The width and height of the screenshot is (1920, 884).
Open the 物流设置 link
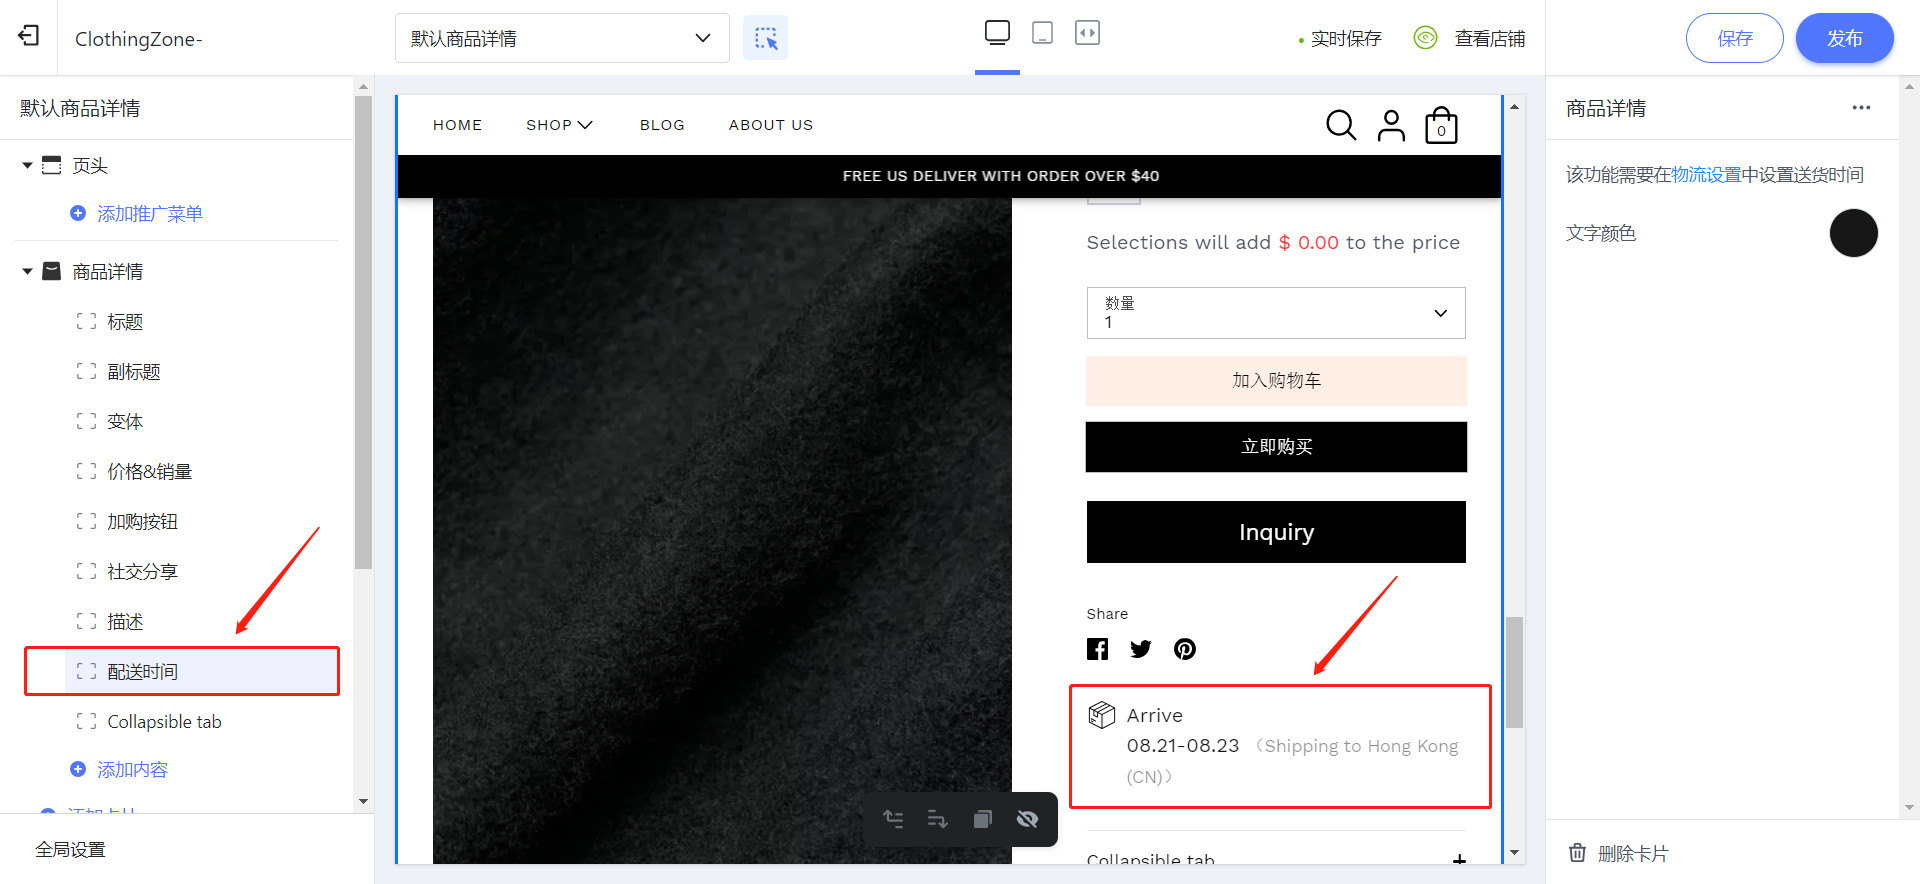tap(1706, 175)
